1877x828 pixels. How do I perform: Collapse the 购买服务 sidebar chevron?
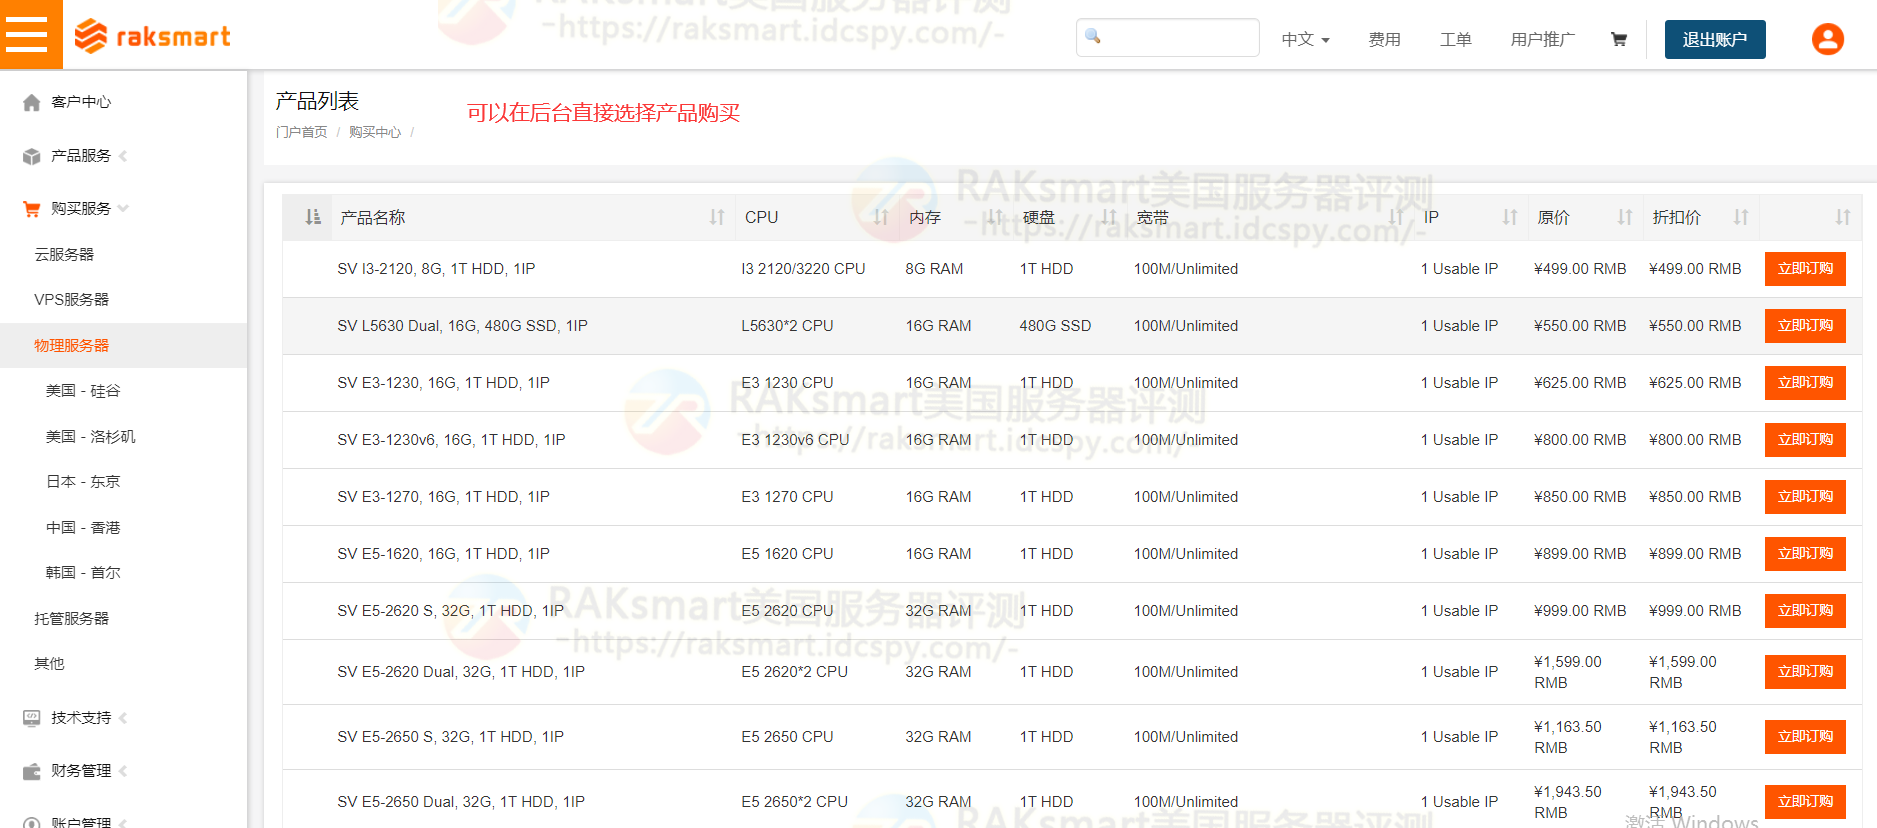tap(123, 209)
